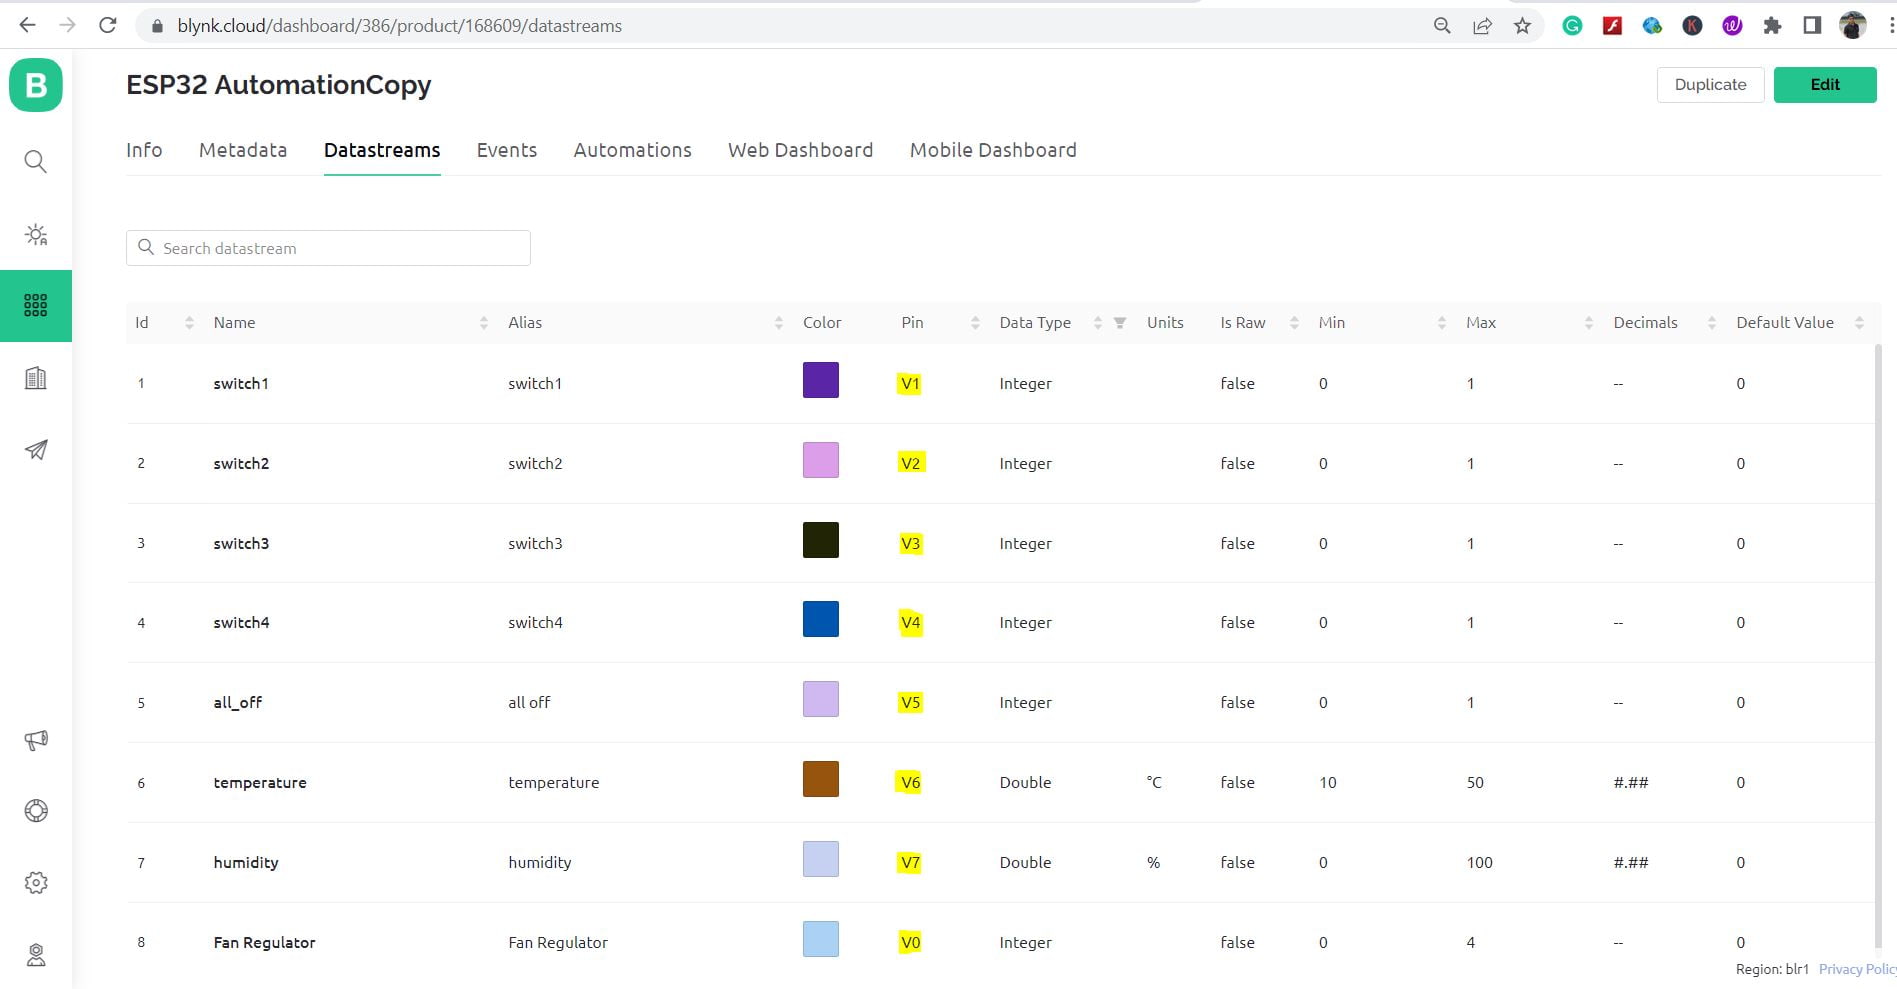
Task: Click the Duplicate button
Action: click(1710, 85)
